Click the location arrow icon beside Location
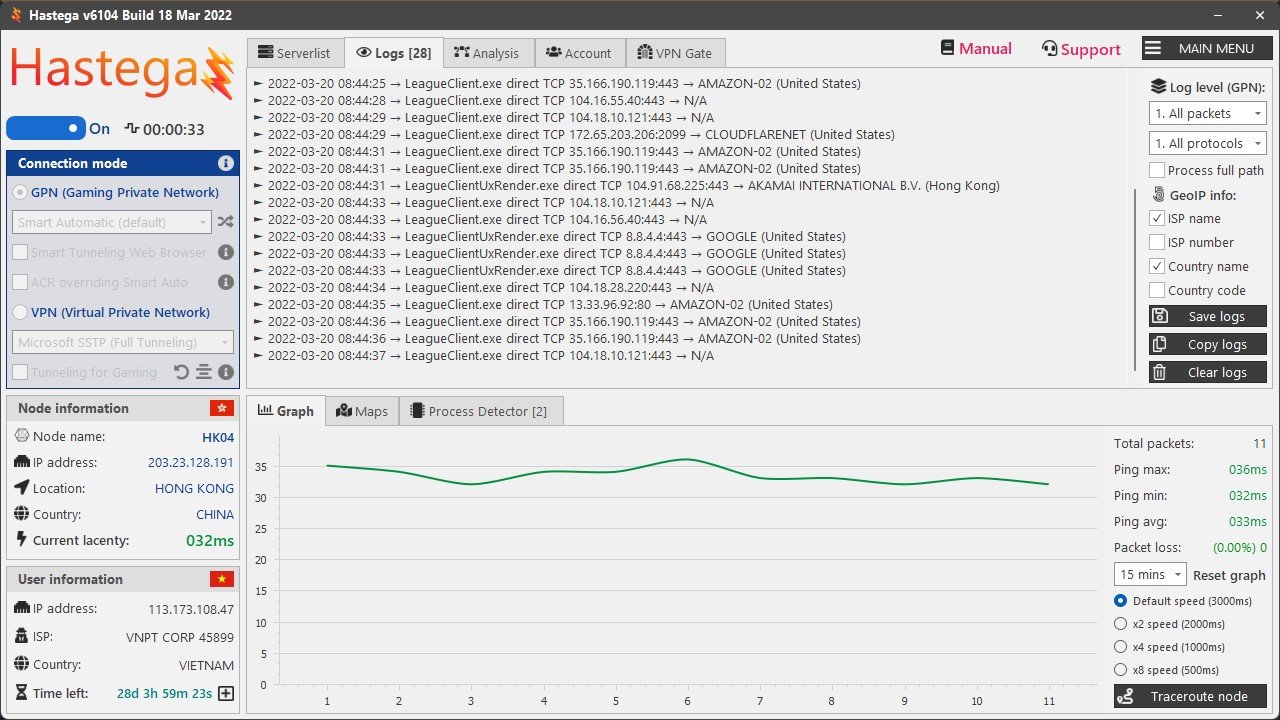The image size is (1280, 720). click(23, 488)
